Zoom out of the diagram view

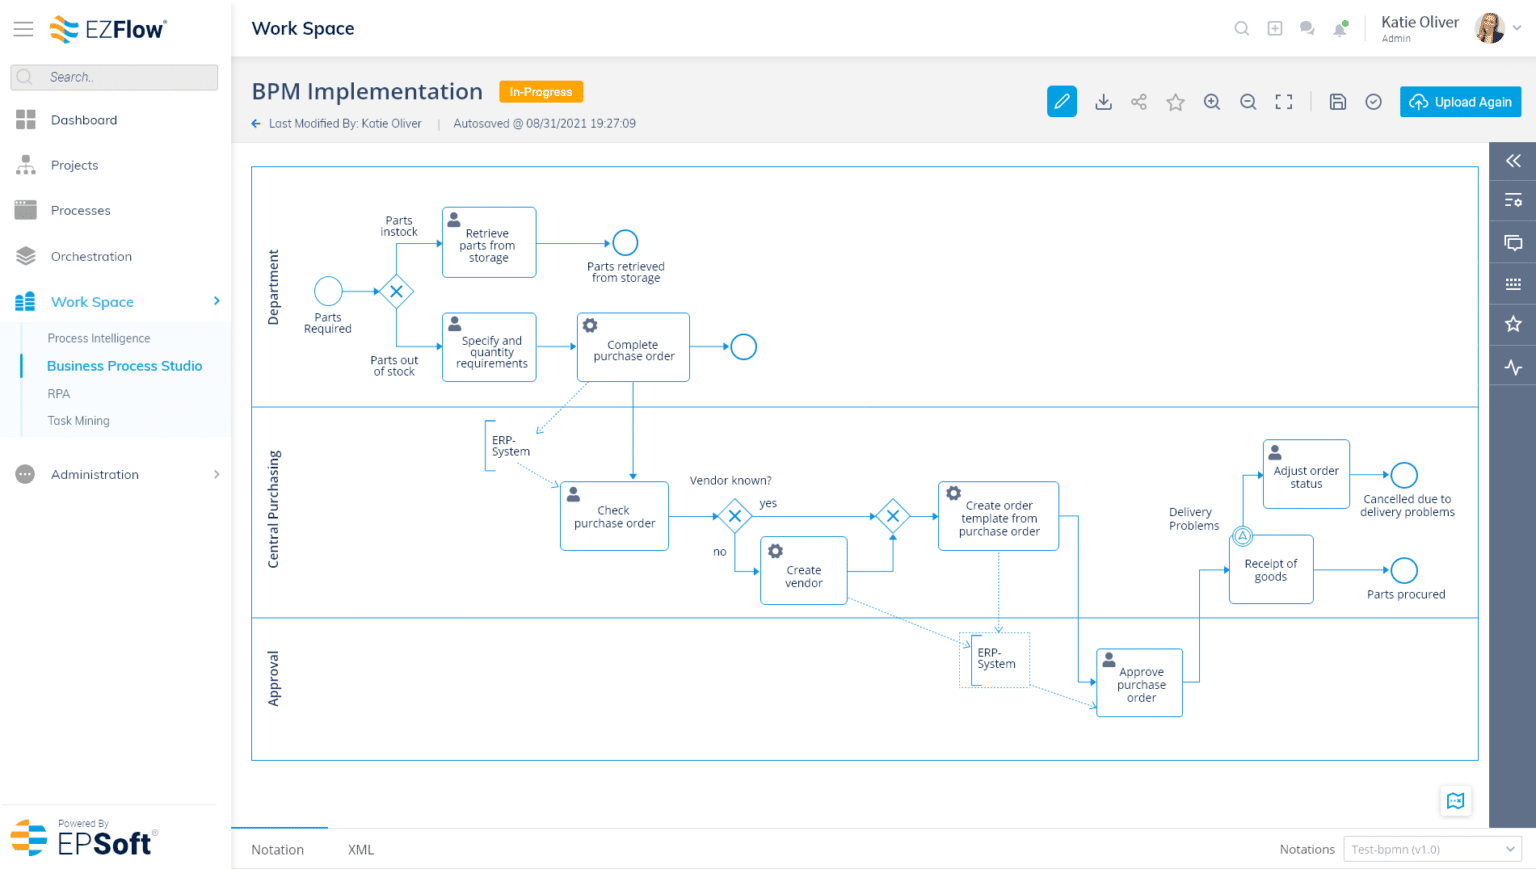tap(1247, 101)
